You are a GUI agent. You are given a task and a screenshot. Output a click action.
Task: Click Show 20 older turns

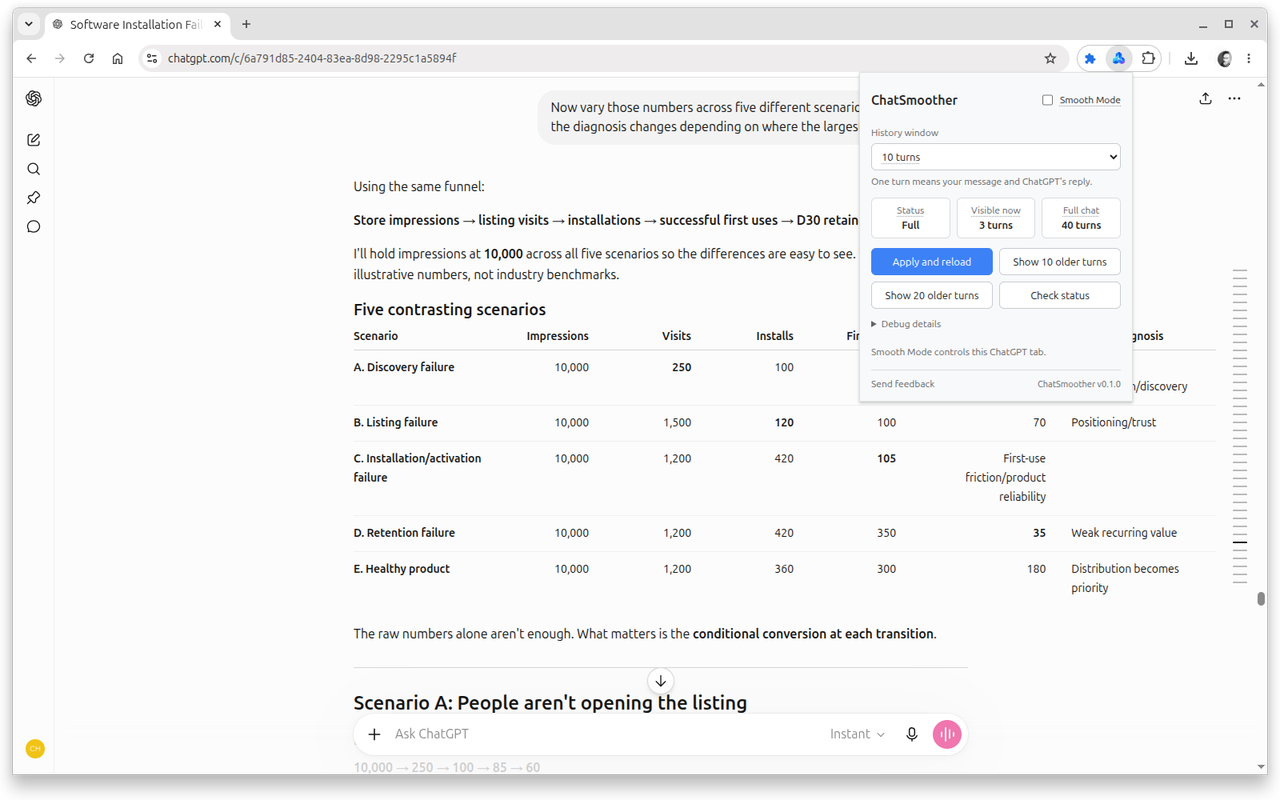coord(932,296)
